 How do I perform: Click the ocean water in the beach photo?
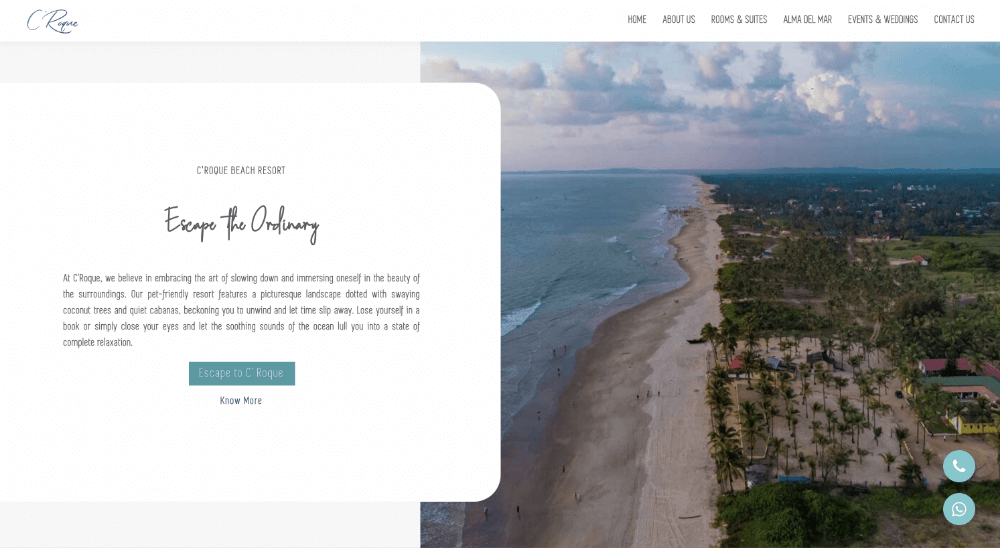574,255
